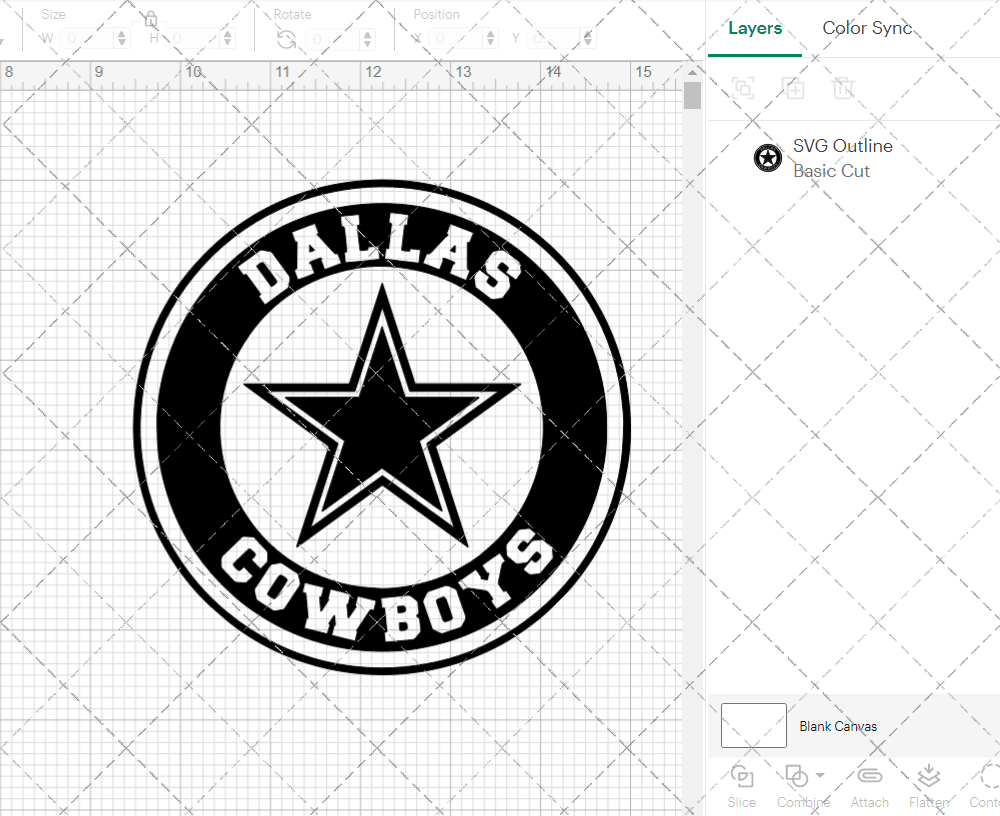Click the Group icon in the Layers panel
1000x816 pixels.
pos(743,88)
